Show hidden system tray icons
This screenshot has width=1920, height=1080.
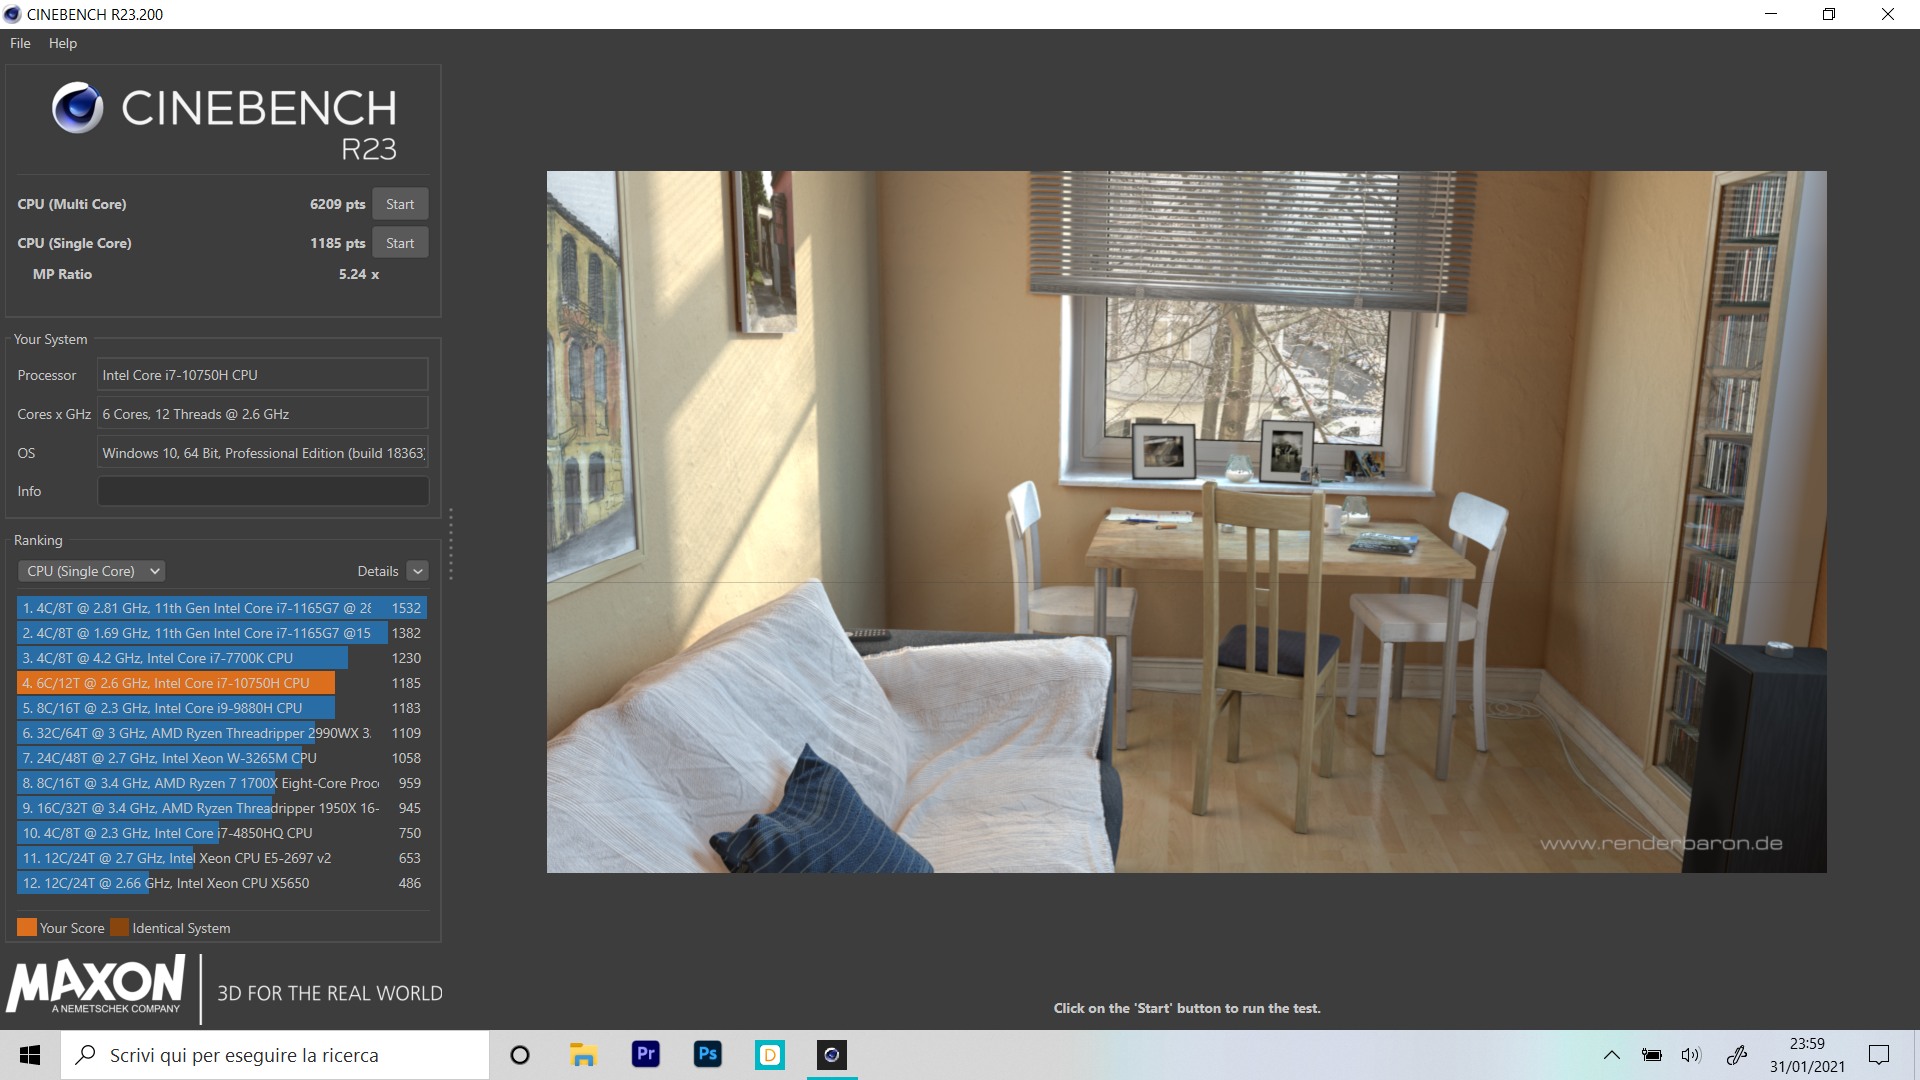click(1612, 1055)
